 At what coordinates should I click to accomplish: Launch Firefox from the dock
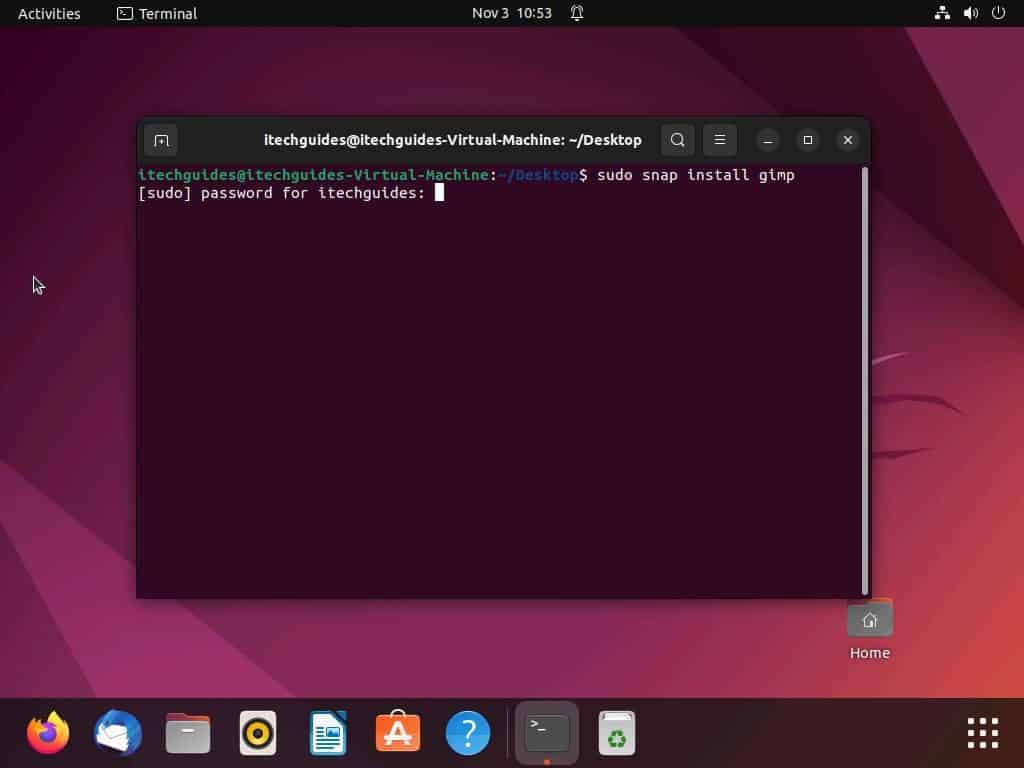[48, 732]
